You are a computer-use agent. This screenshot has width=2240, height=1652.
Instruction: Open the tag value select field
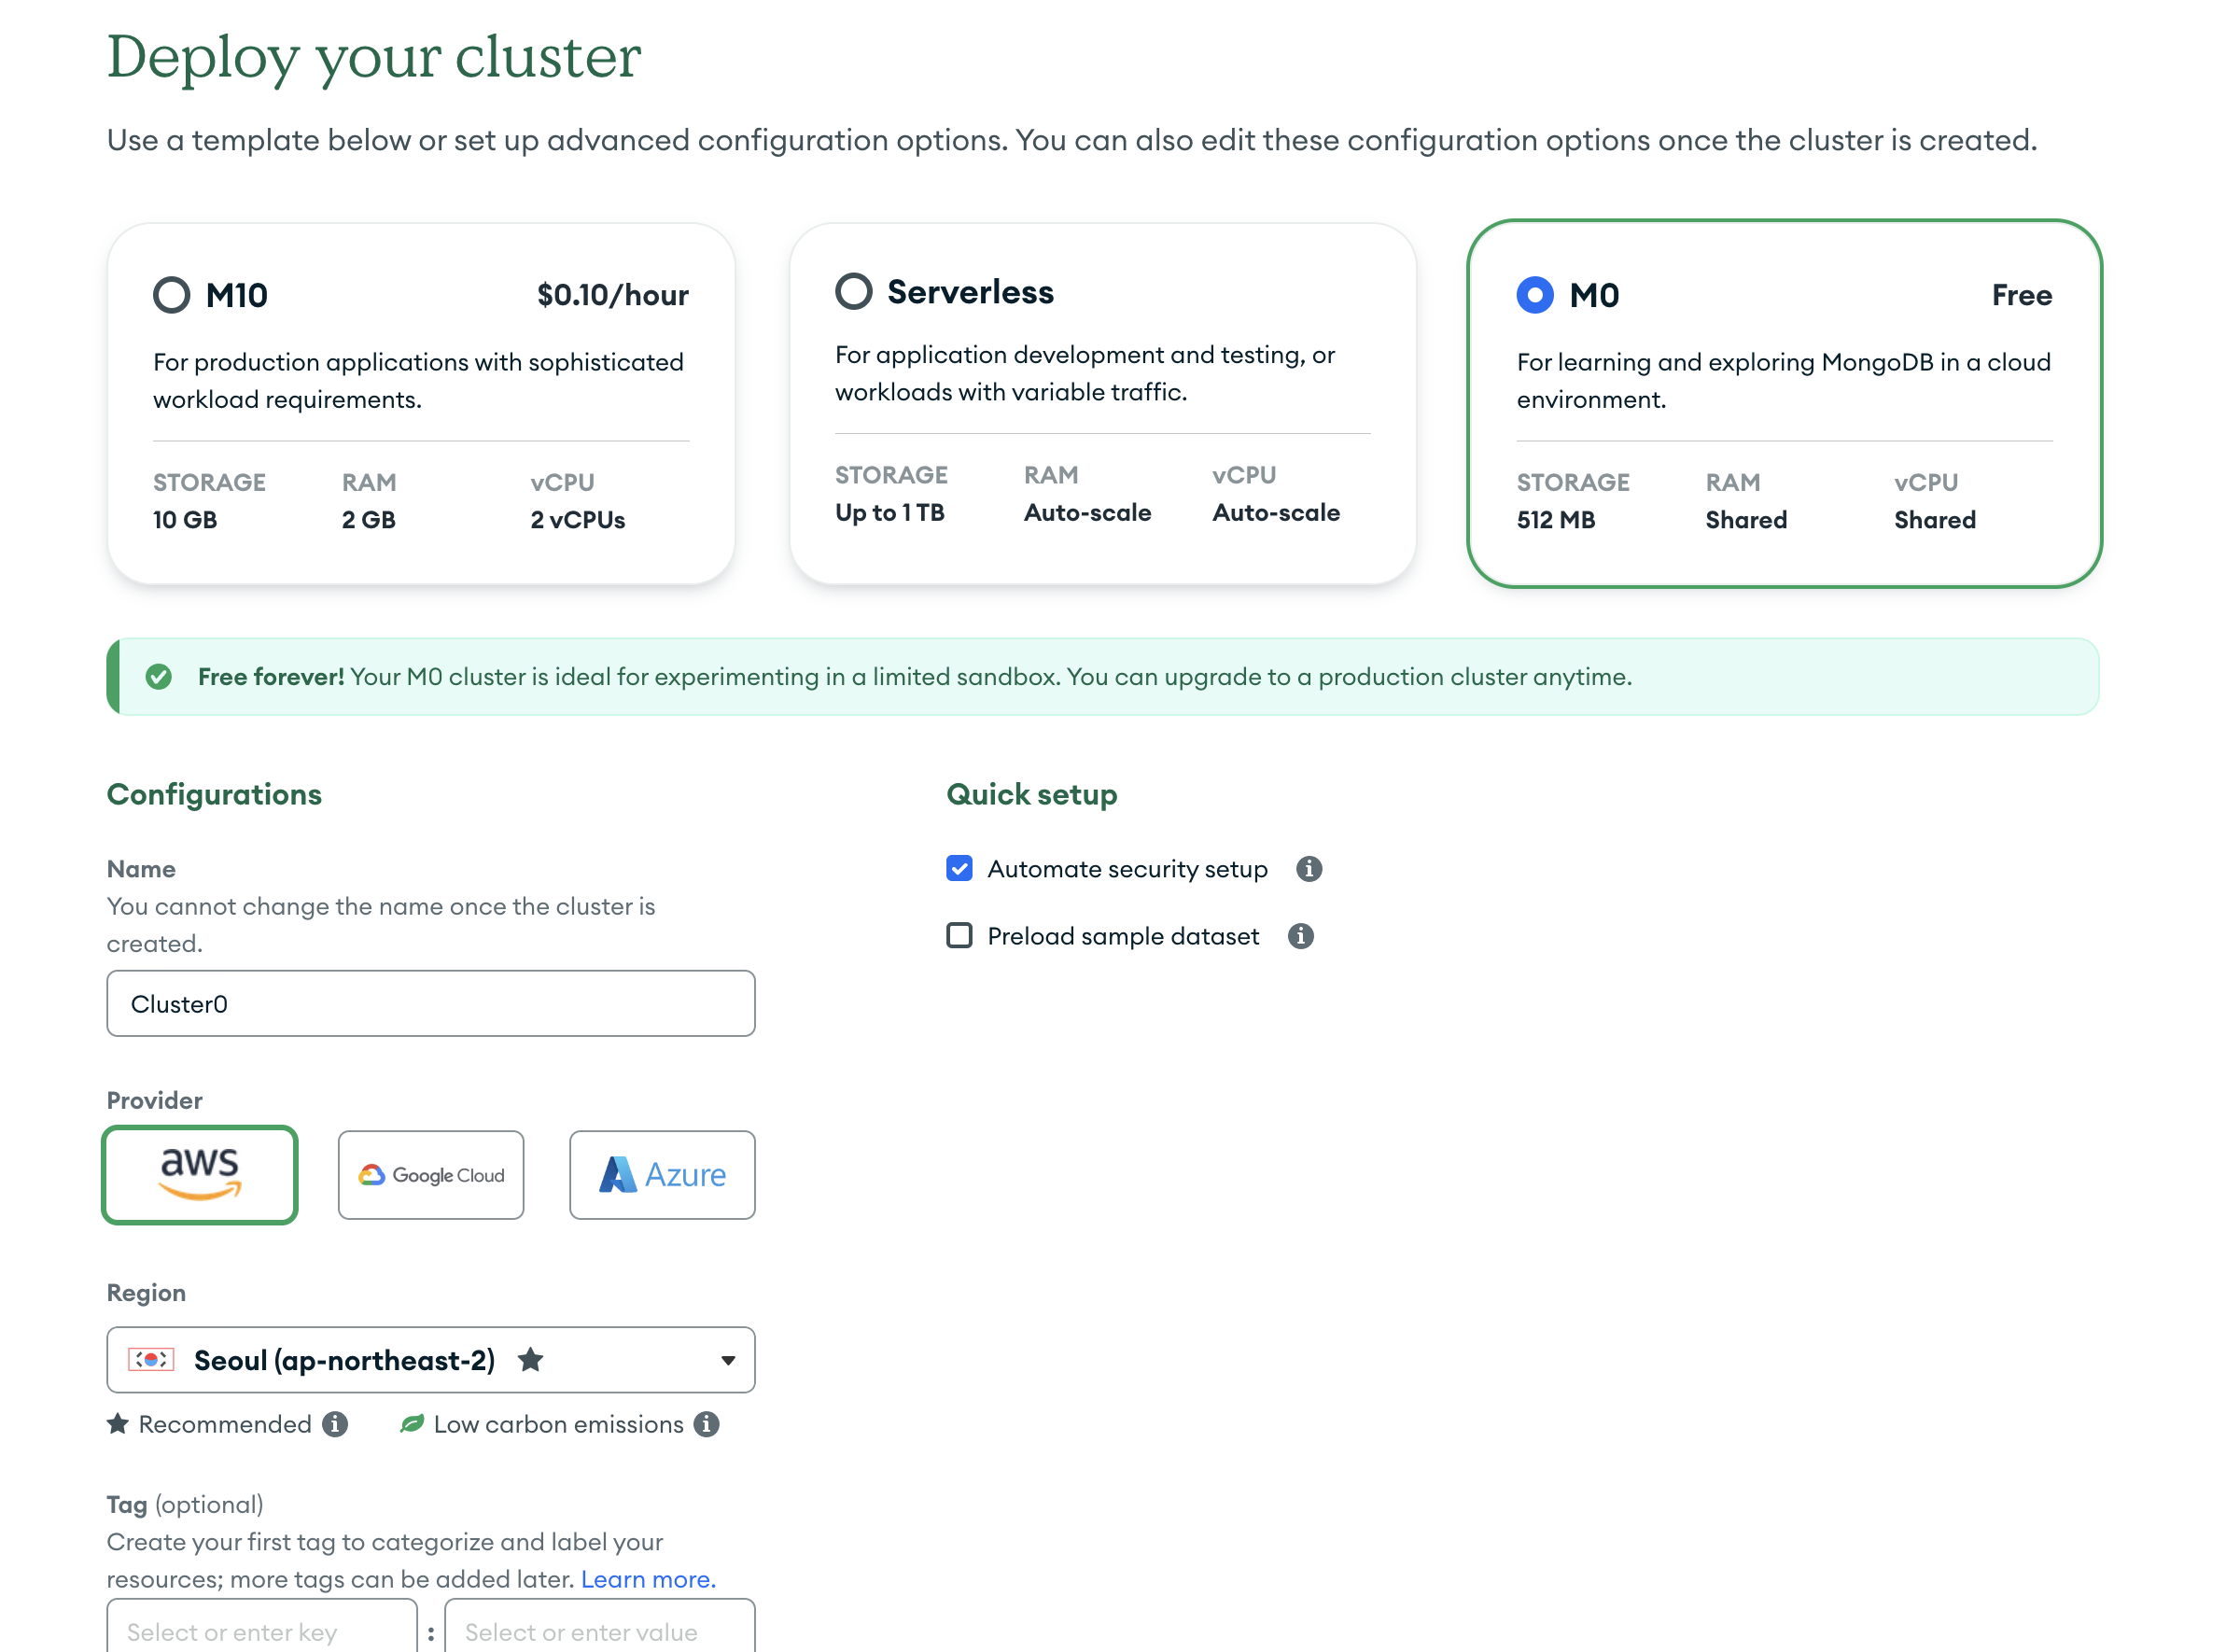click(599, 1630)
